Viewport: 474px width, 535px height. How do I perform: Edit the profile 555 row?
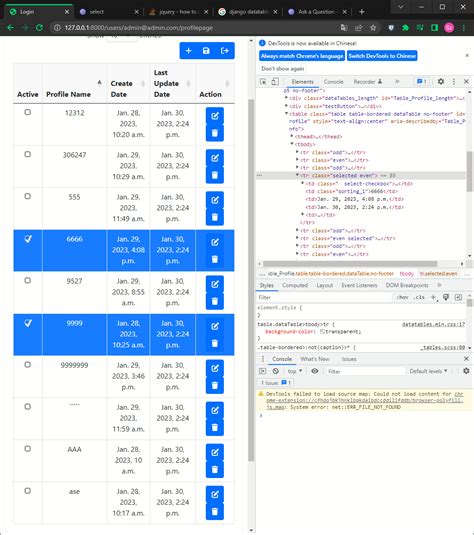(215, 200)
